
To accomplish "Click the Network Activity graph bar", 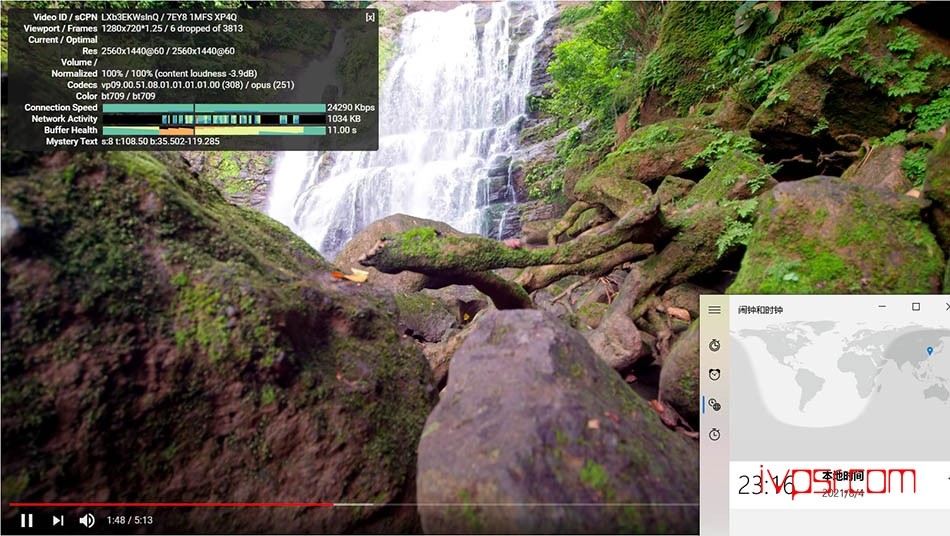I will (214, 119).
